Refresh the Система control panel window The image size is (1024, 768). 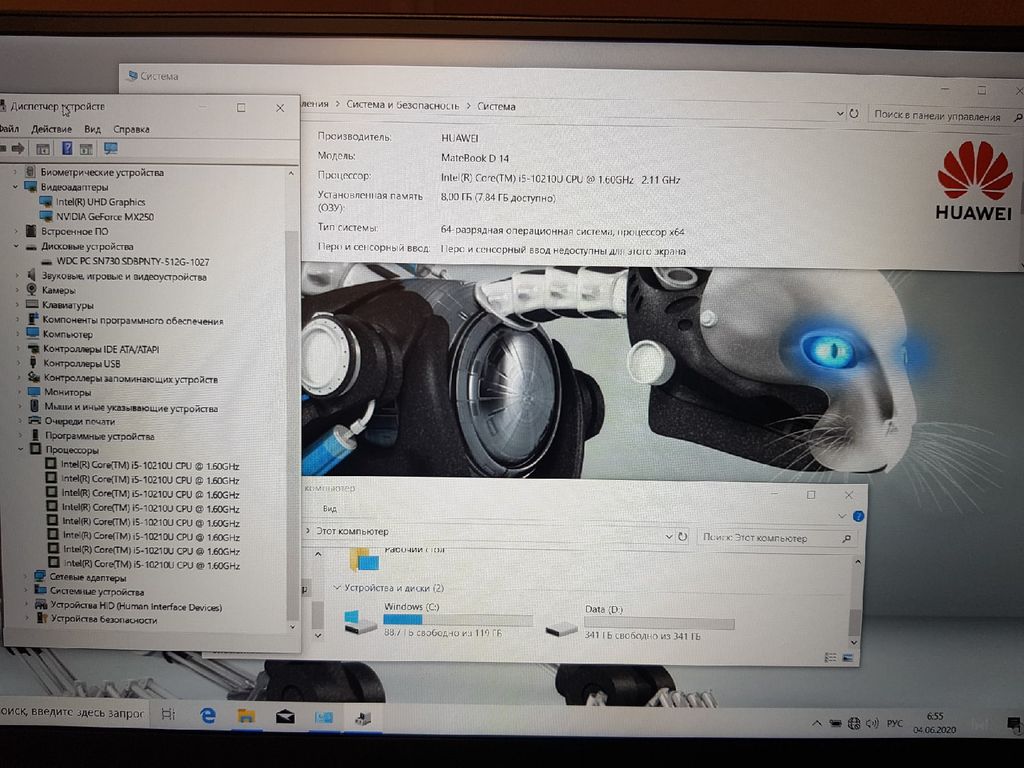point(854,114)
